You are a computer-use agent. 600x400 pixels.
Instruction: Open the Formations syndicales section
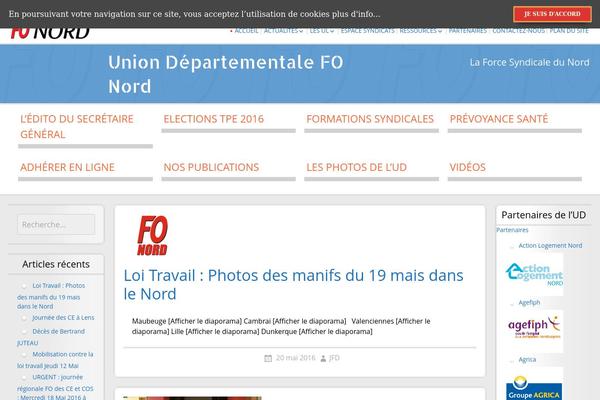370,119
